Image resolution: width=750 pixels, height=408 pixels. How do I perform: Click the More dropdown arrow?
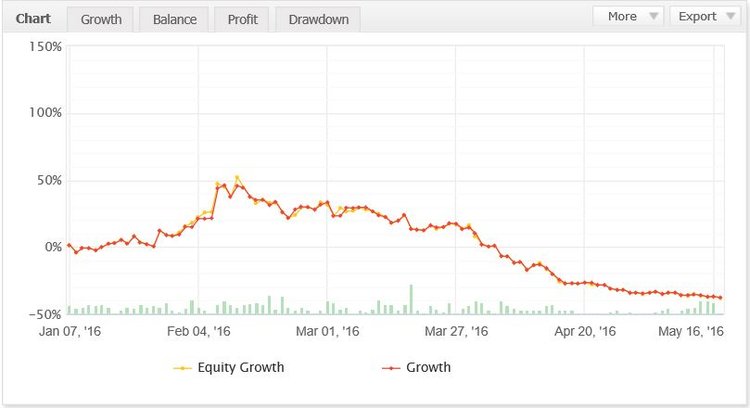[x=653, y=16]
